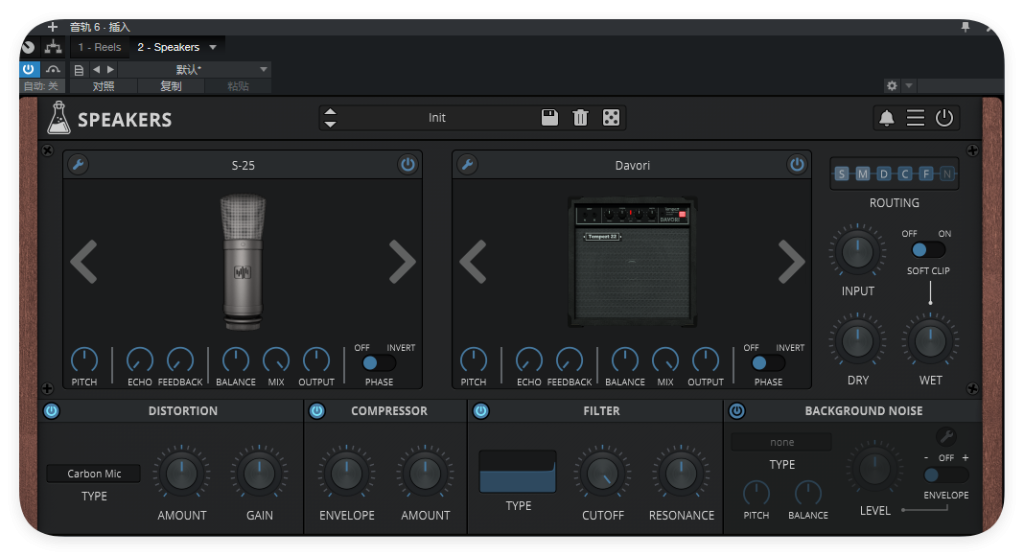Click the F routing module

[x=925, y=174]
